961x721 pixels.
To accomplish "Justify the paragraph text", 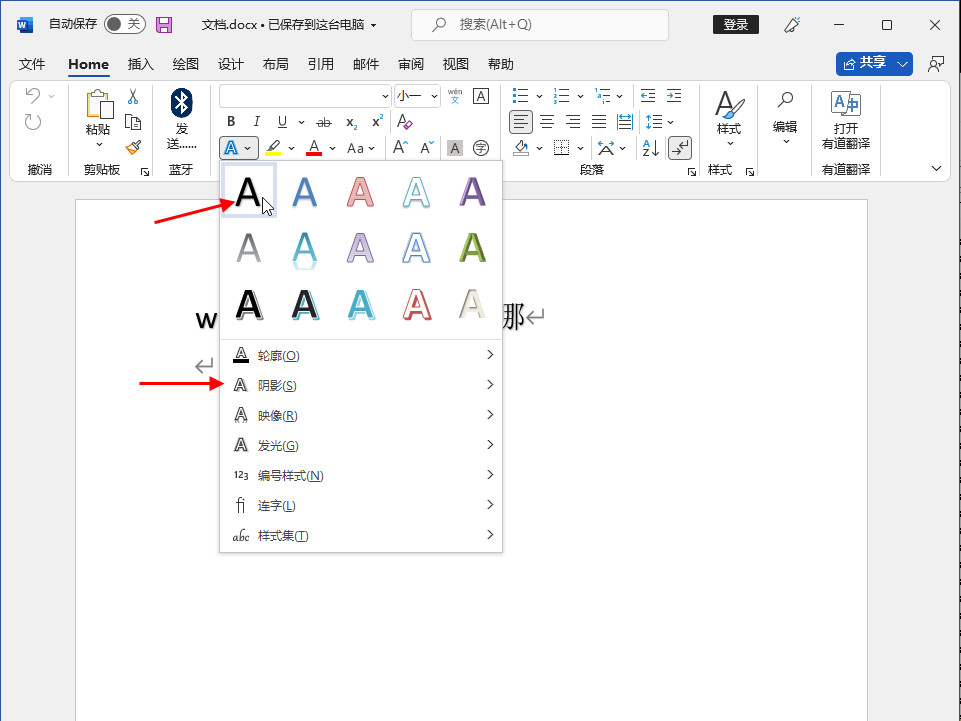I will (x=599, y=122).
